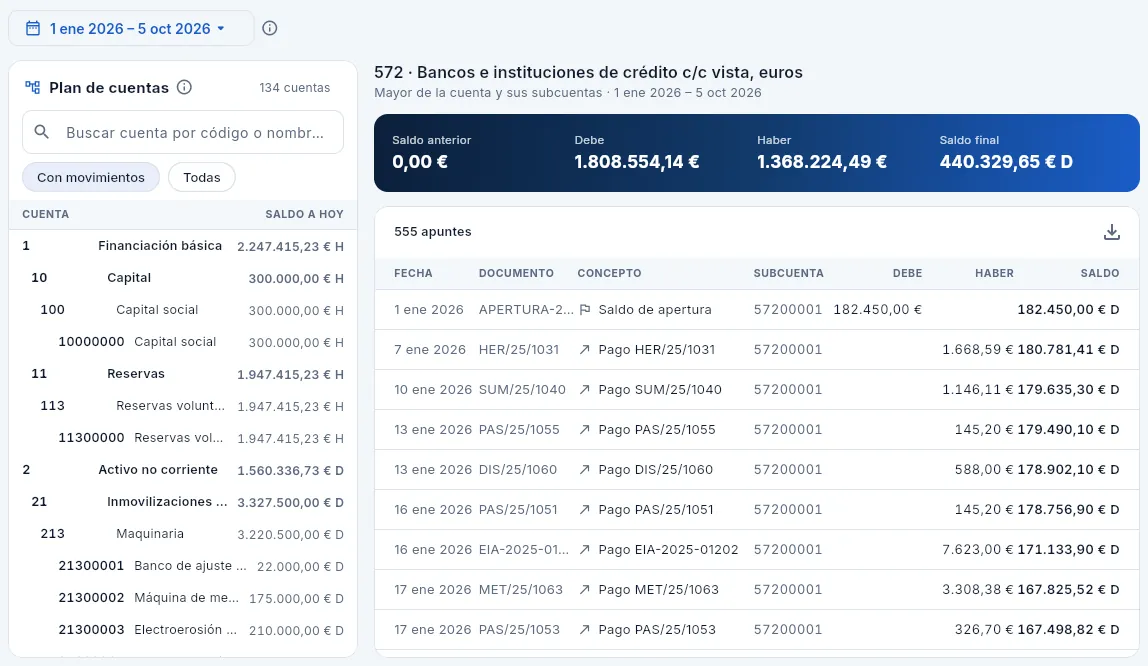Click the Debe total 1.808.554,14 €
Image resolution: width=1148 pixels, height=666 pixels.
636,162
